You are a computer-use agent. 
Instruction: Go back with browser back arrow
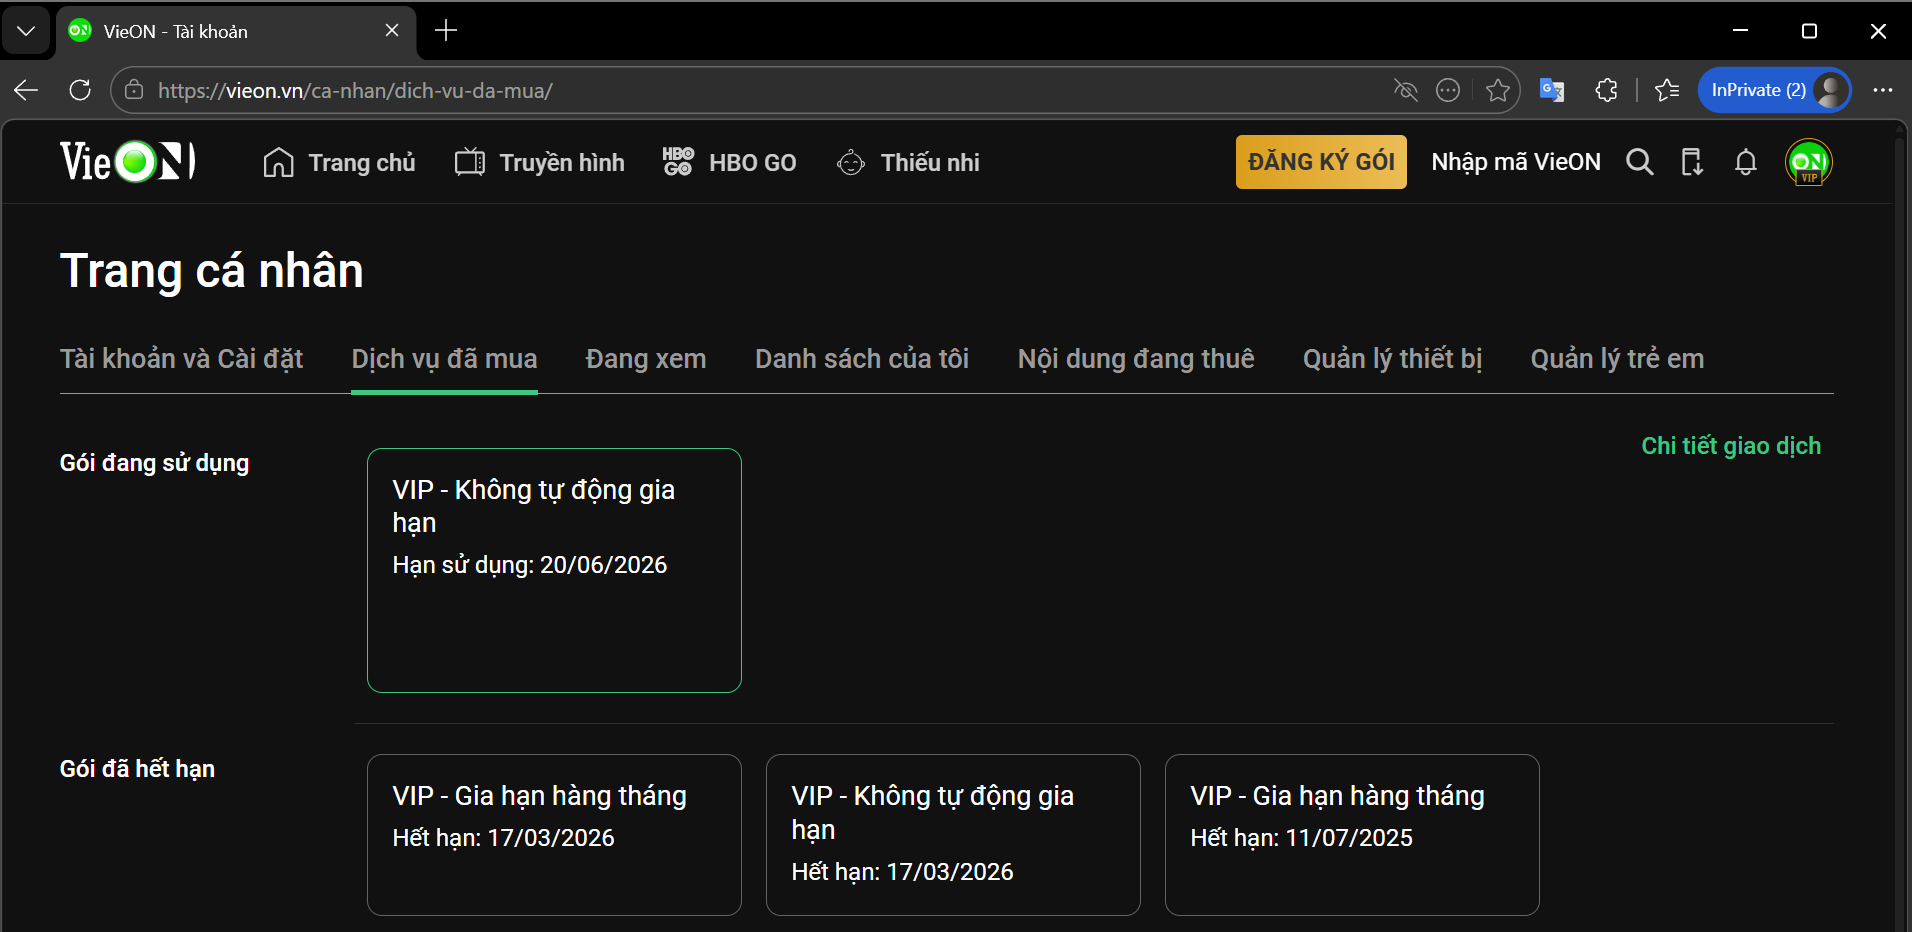(x=27, y=90)
